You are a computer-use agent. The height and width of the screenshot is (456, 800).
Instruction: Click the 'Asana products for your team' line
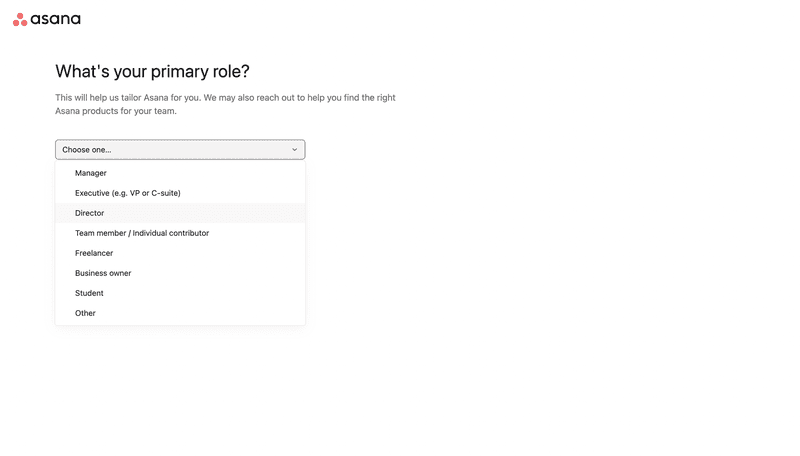(x=116, y=111)
